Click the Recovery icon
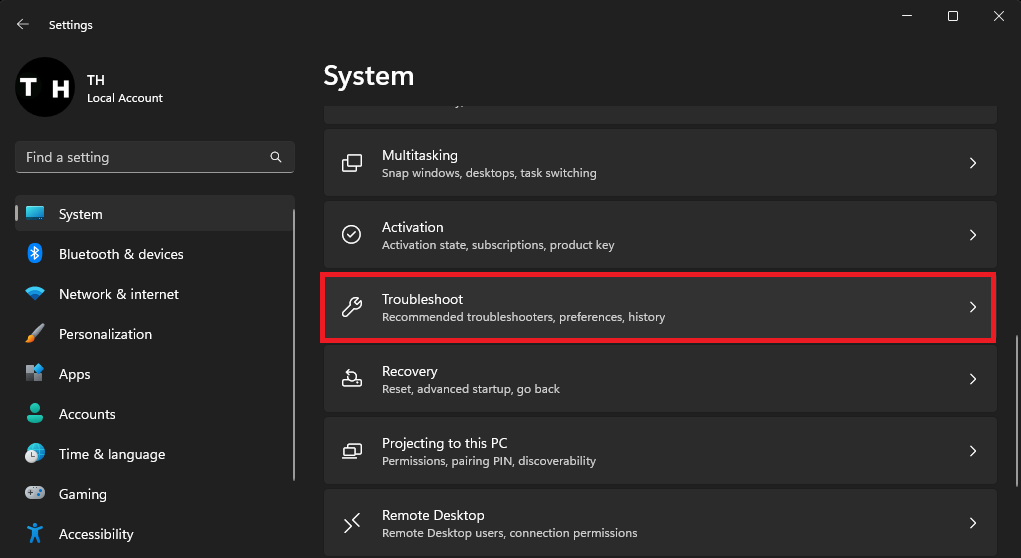Viewport: 1021px width, 558px height. click(x=352, y=379)
